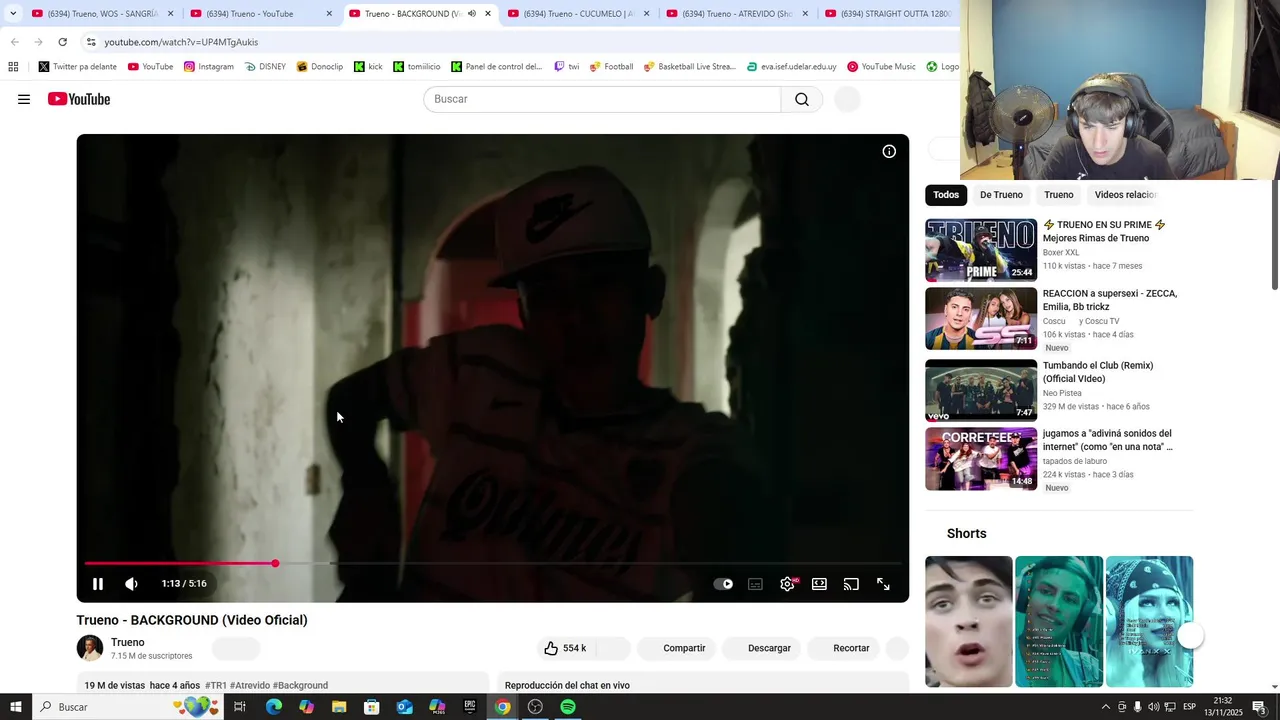The height and width of the screenshot is (720, 1280).
Task: View site information icon in address bar
Action: click(x=90, y=42)
